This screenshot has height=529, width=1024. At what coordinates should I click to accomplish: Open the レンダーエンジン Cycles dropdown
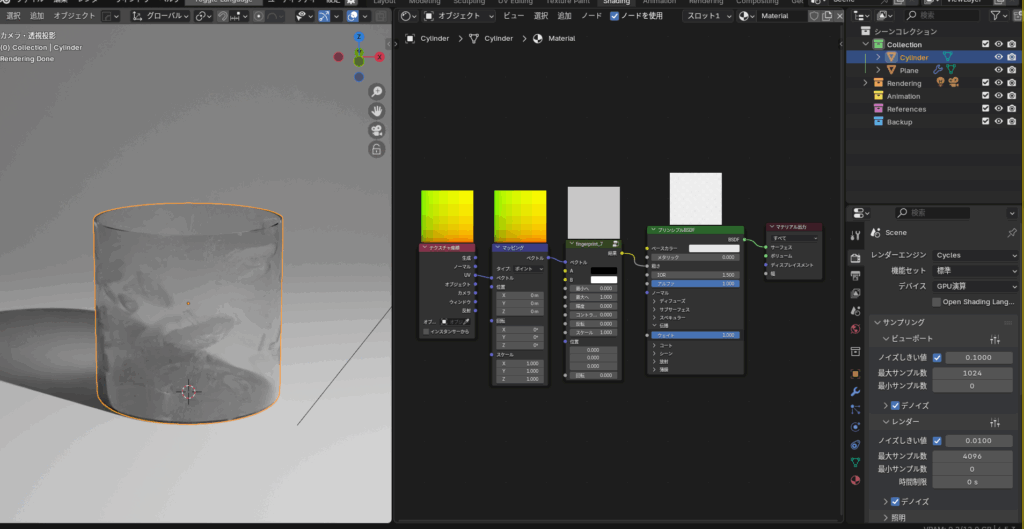pyautogui.click(x=975, y=255)
